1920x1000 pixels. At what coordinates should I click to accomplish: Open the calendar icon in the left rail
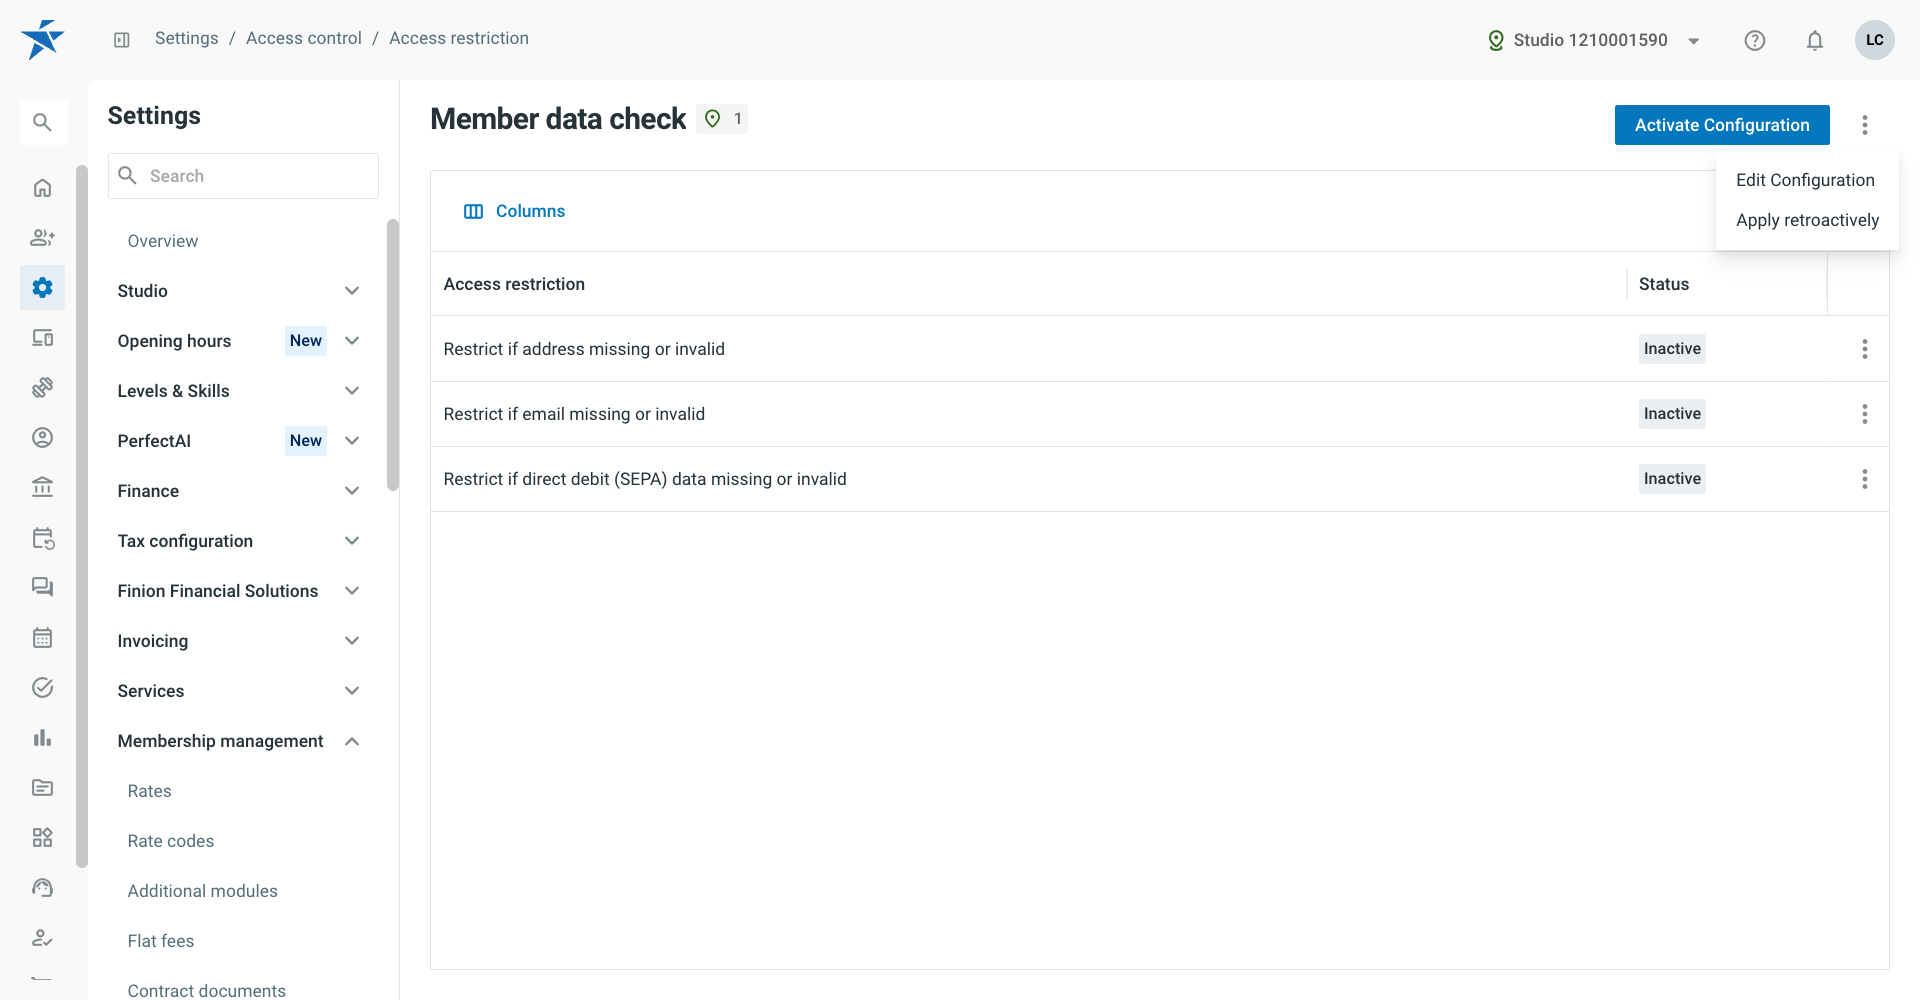click(x=42, y=638)
